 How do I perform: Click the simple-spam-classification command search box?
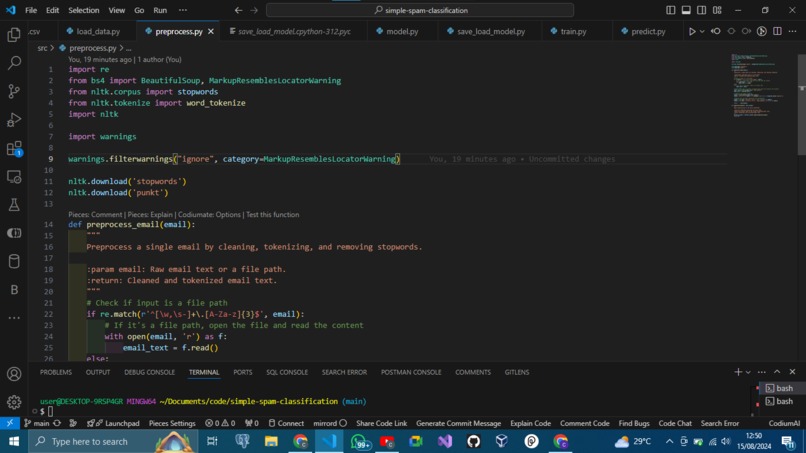coord(420,10)
